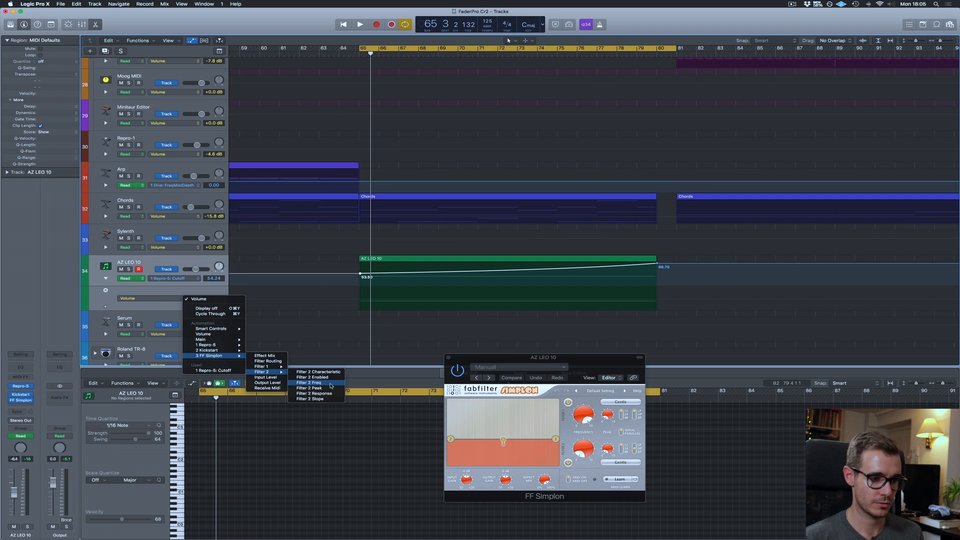The height and width of the screenshot is (540, 960).
Task: Click AZ LEO 10 pan knob
Action: [219, 266]
